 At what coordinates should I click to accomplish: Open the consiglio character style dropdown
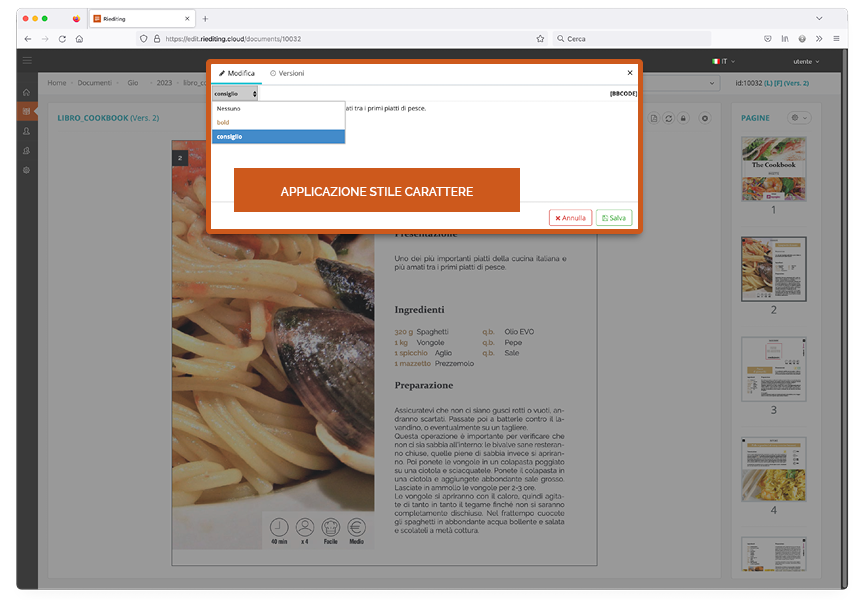(x=235, y=93)
